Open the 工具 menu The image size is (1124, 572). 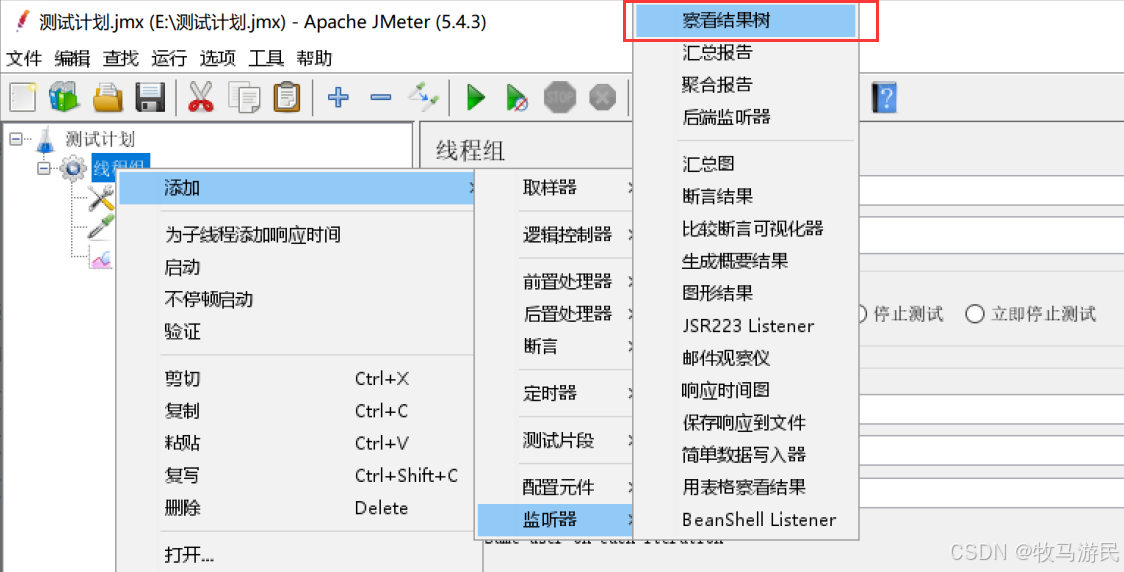(266, 58)
